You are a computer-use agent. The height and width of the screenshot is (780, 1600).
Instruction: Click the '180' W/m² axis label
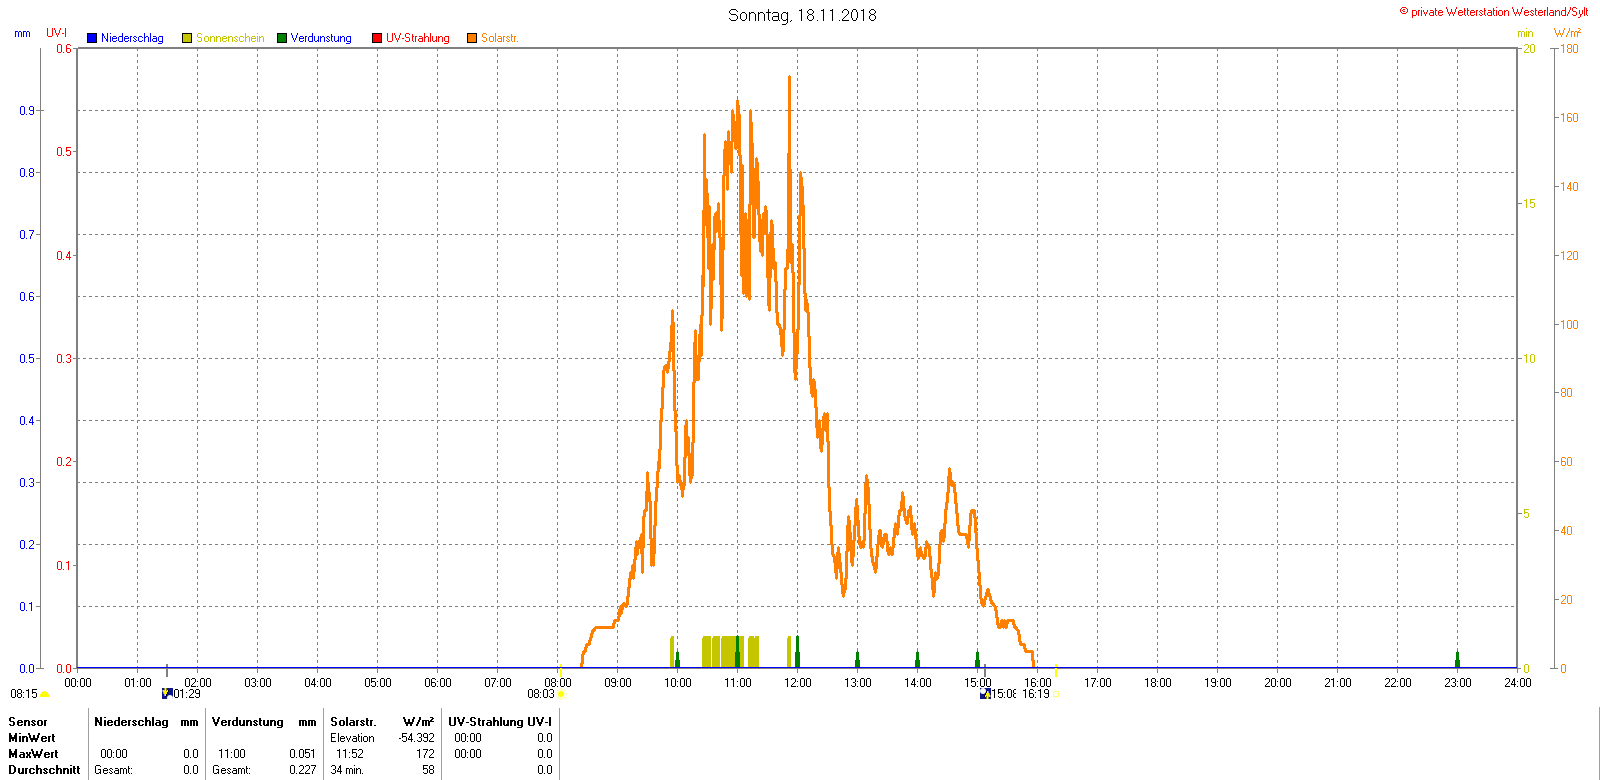(x=1570, y=49)
